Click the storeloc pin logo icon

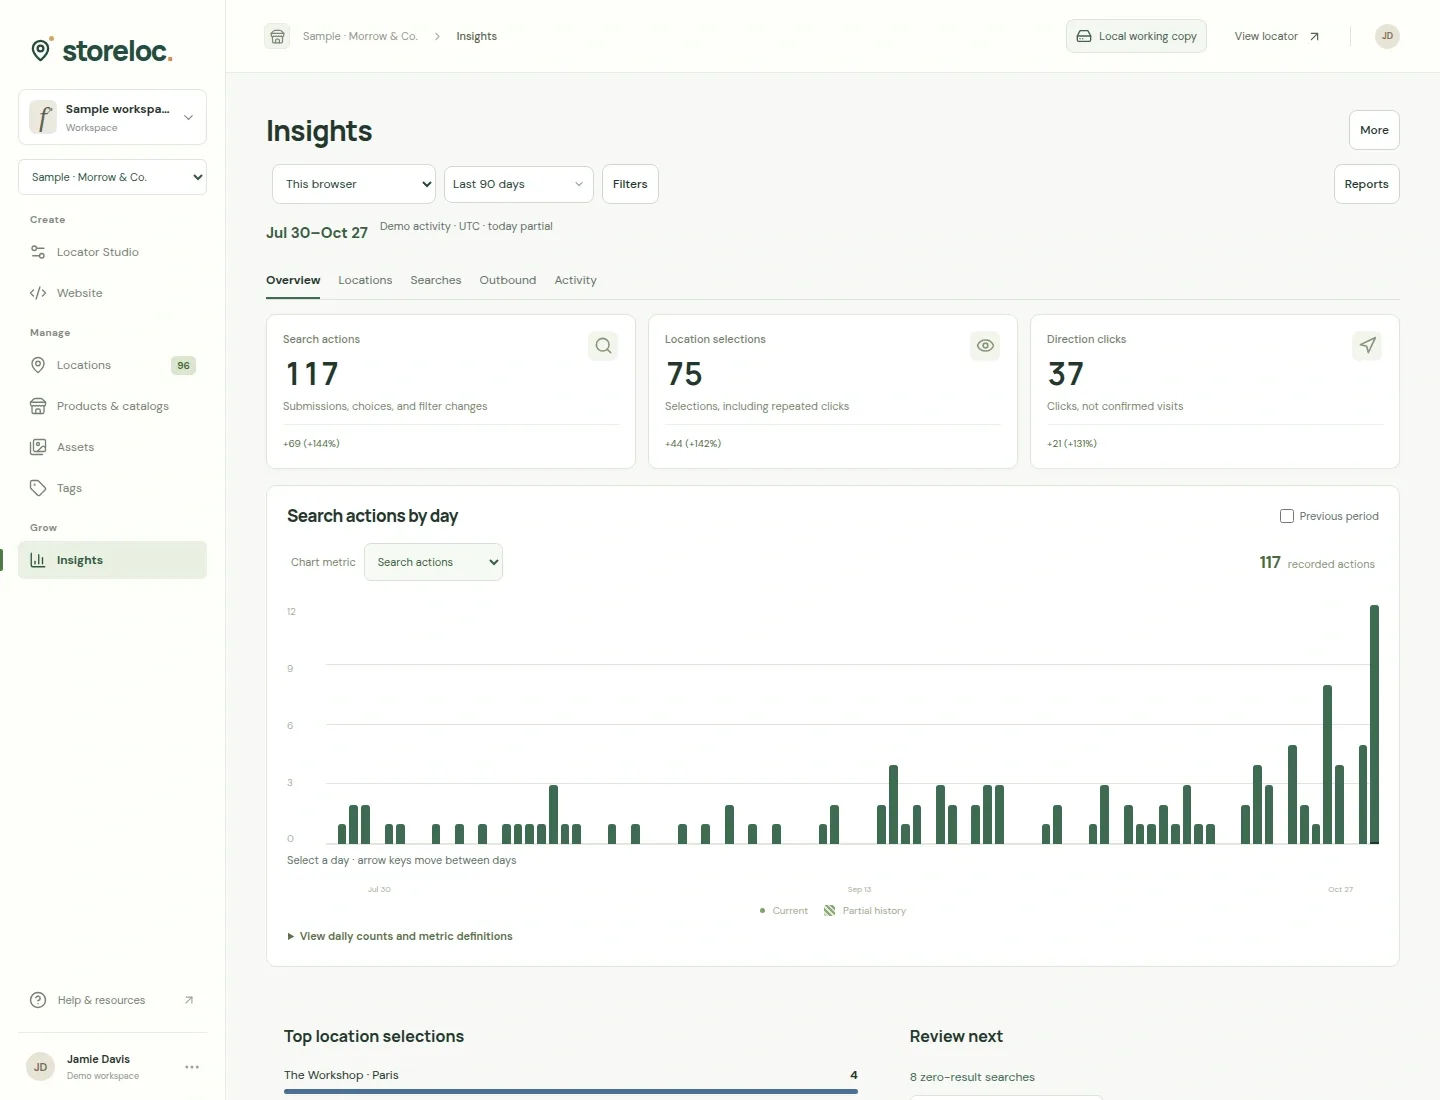[x=41, y=50]
